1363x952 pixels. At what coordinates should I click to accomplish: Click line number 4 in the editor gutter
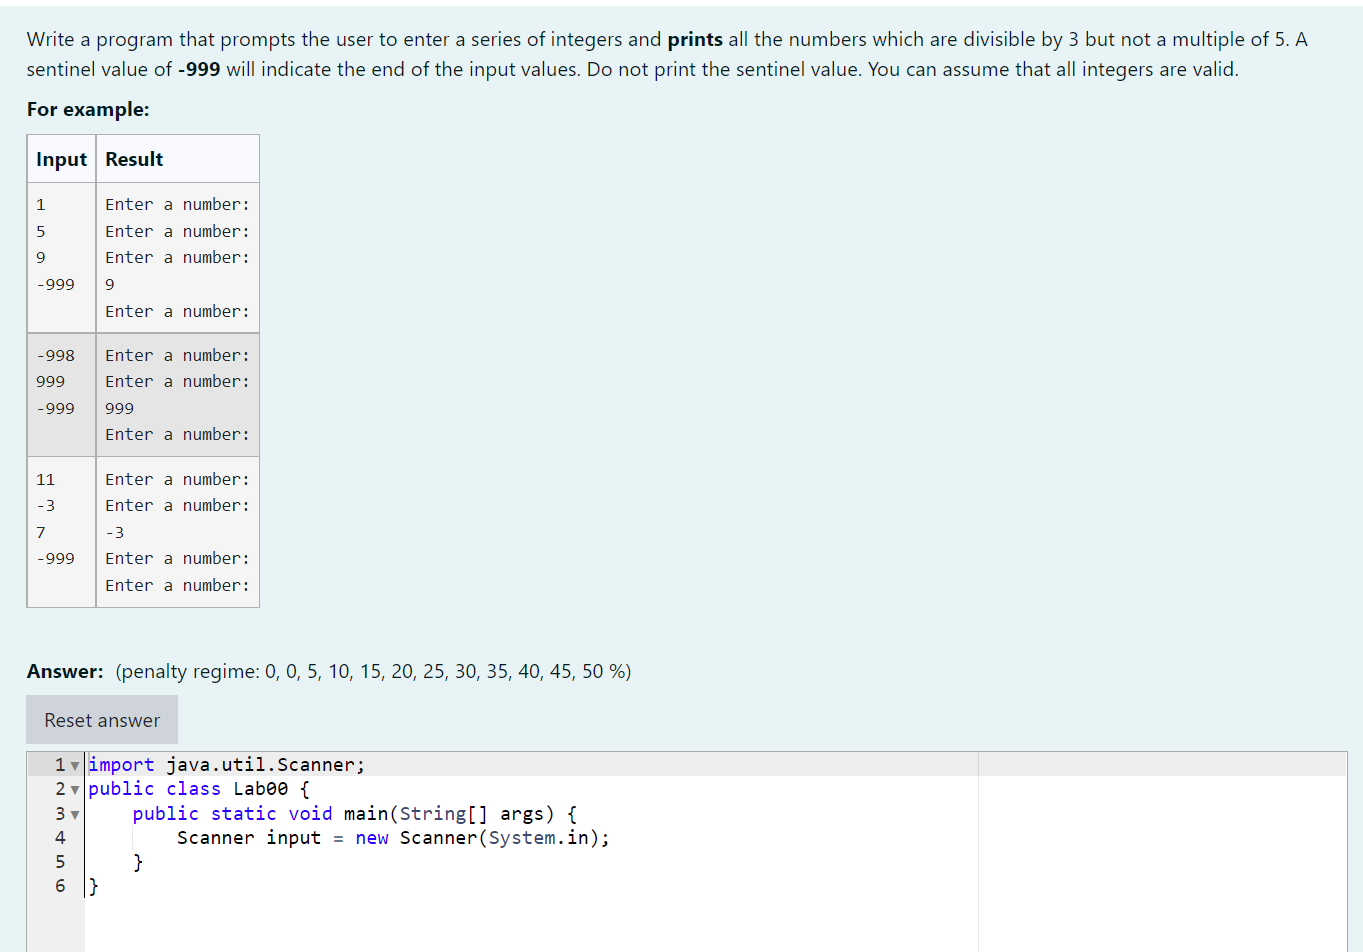pyautogui.click(x=59, y=838)
